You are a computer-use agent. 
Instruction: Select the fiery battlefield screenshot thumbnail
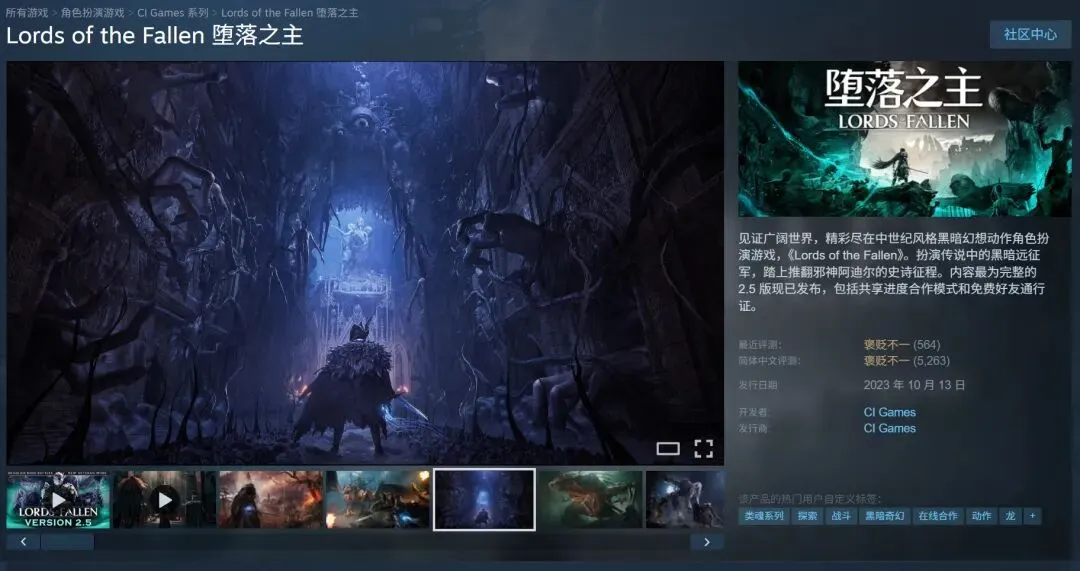pyautogui.click(x=271, y=500)
